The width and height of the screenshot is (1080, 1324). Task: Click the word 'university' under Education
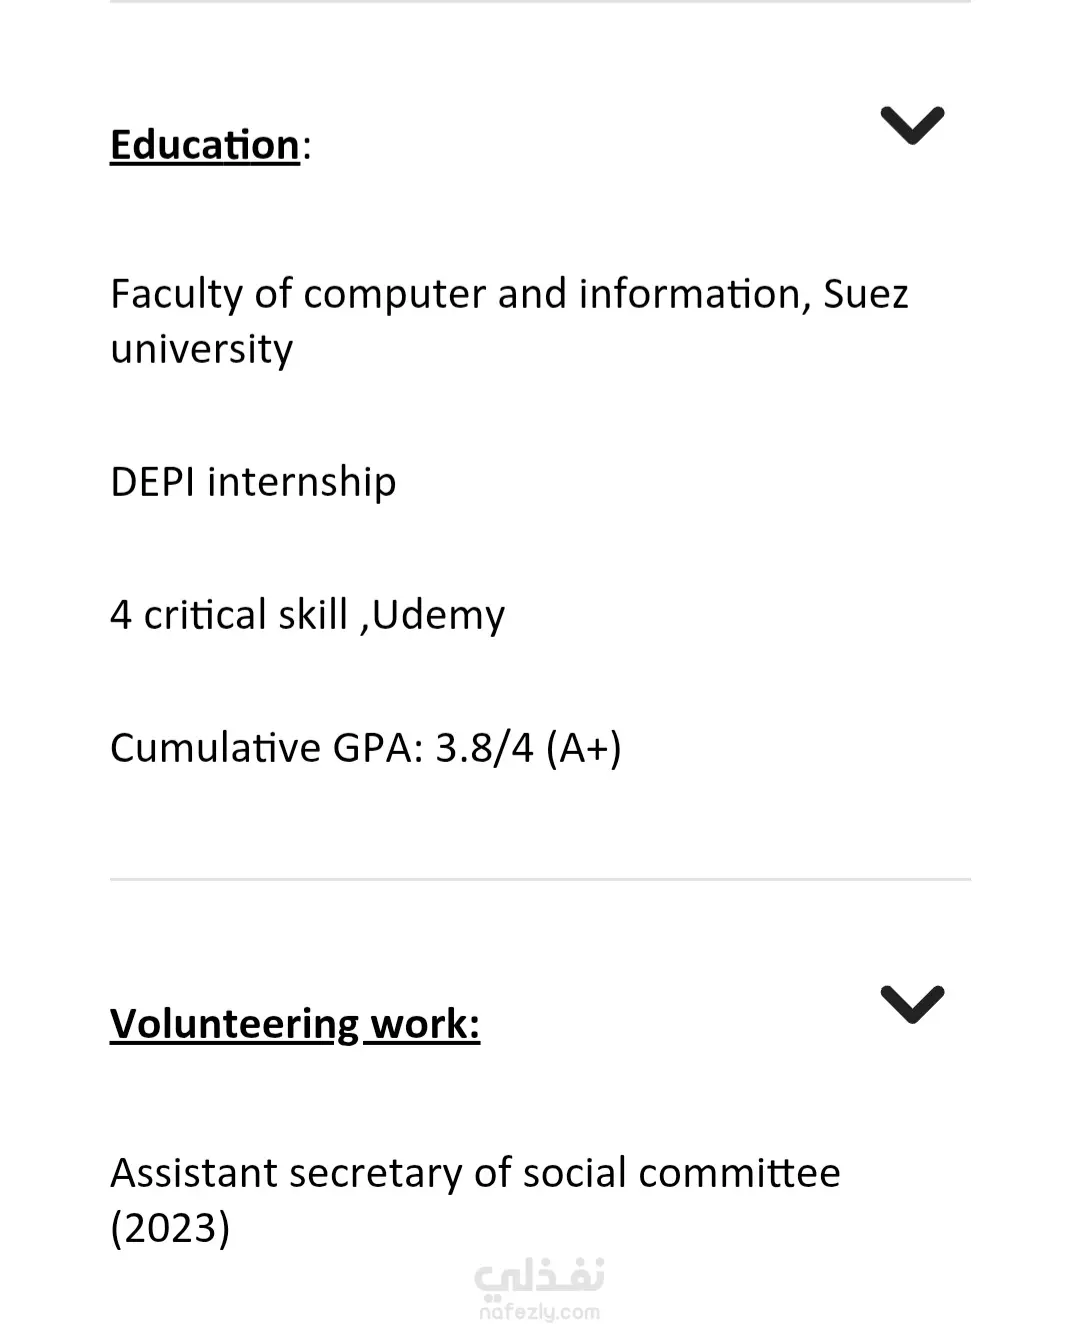[202, 349]
